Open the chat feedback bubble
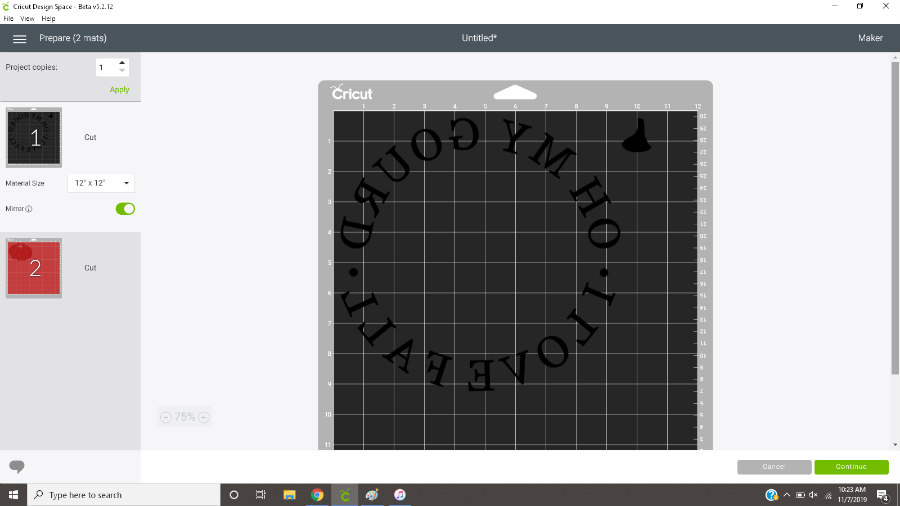Image resolution: width=900 pixels, height=506 pixels. 16,467
